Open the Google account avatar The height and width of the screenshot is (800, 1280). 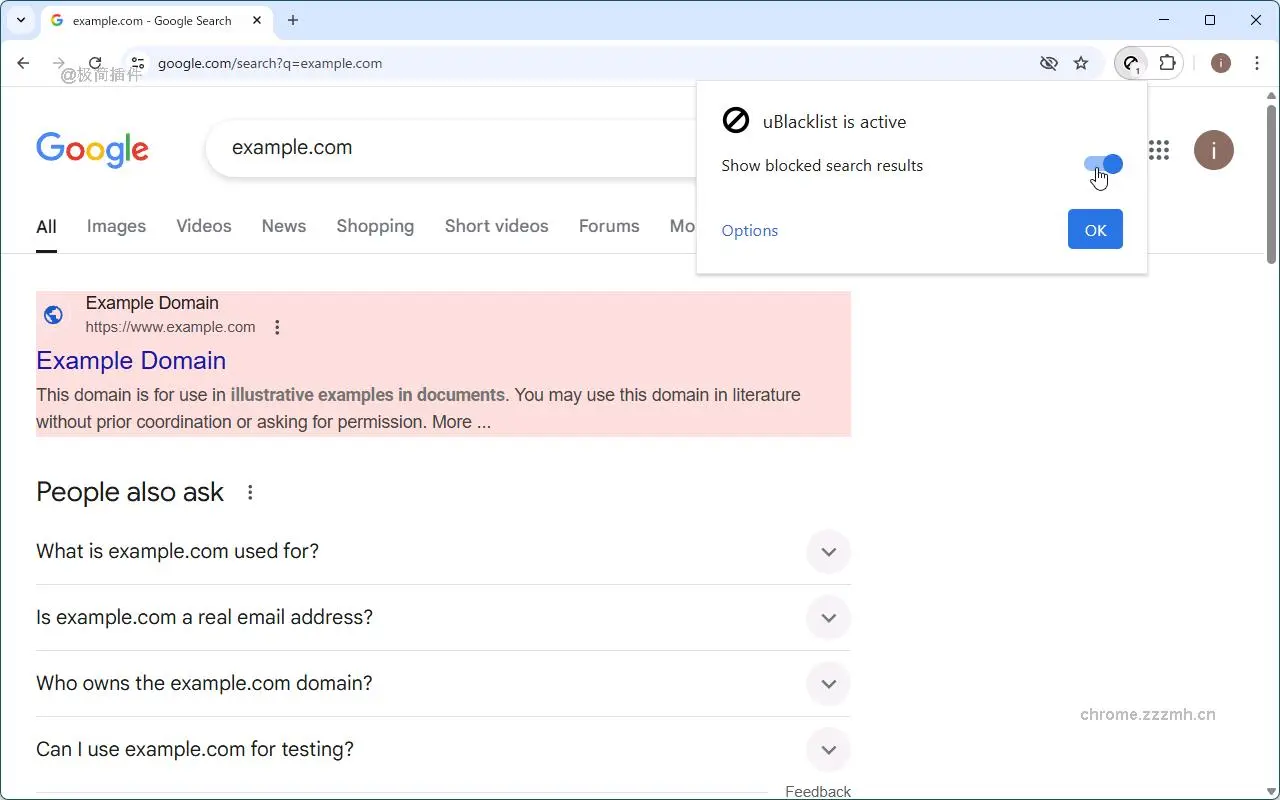[x=1213, y=150]
